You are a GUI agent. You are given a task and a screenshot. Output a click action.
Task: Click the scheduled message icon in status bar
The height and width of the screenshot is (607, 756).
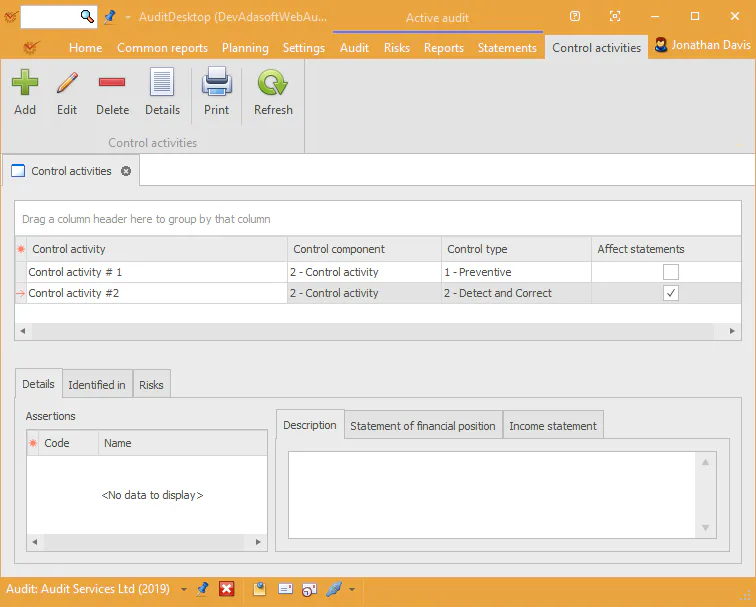309,589
